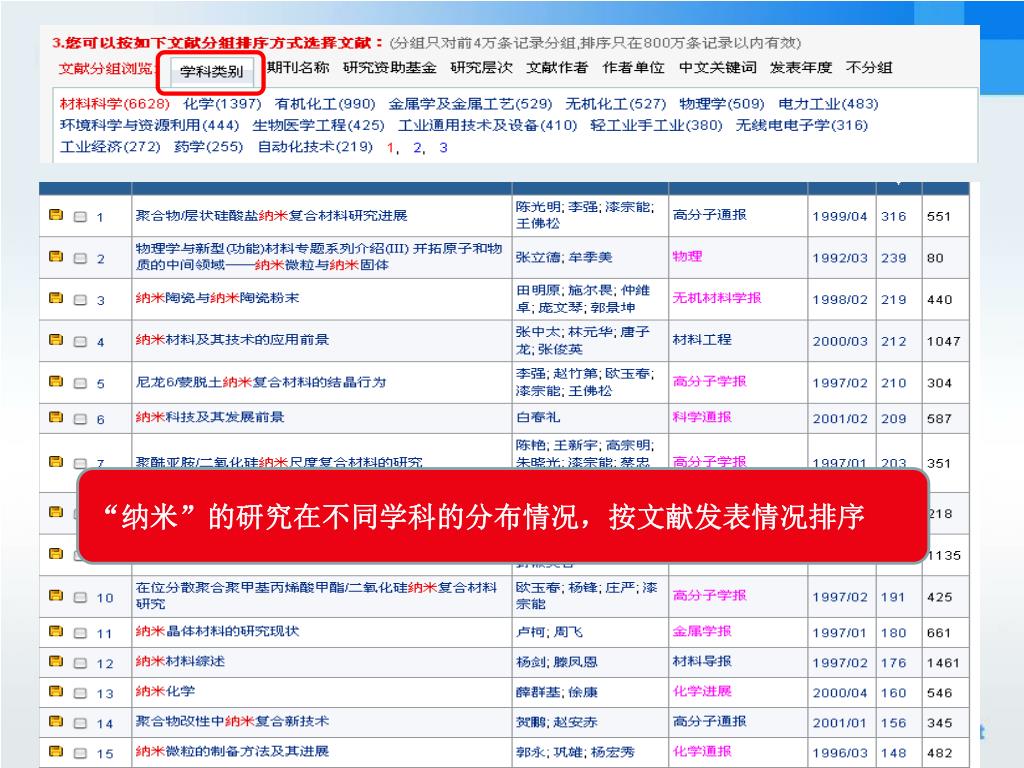
Task: Filter by 有机化工(990) subject
Action: tap(325, 104)
